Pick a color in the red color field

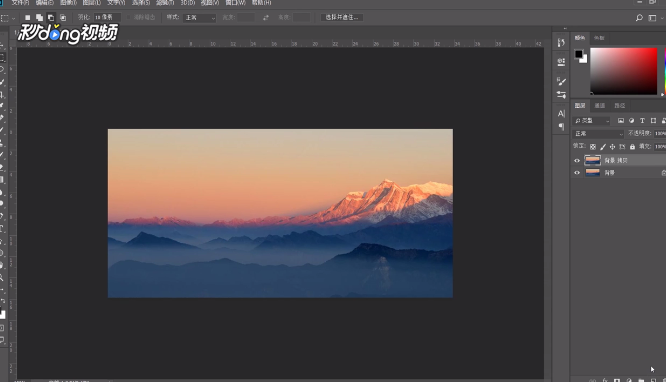pos(624,71)
